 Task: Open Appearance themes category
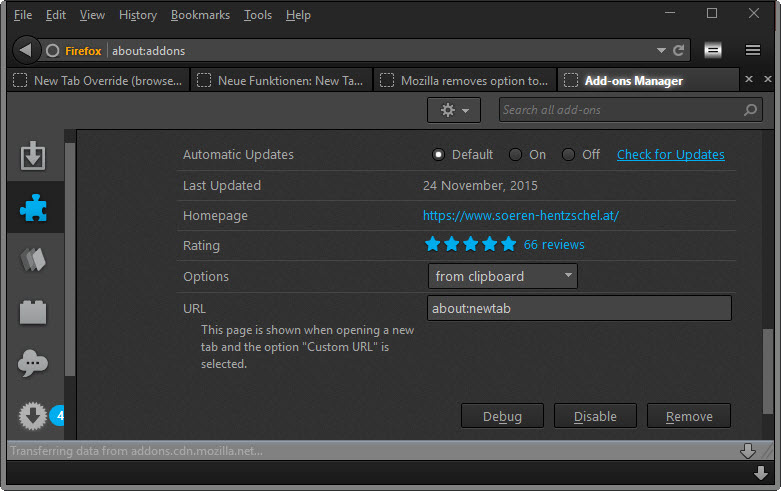[33, 259]
